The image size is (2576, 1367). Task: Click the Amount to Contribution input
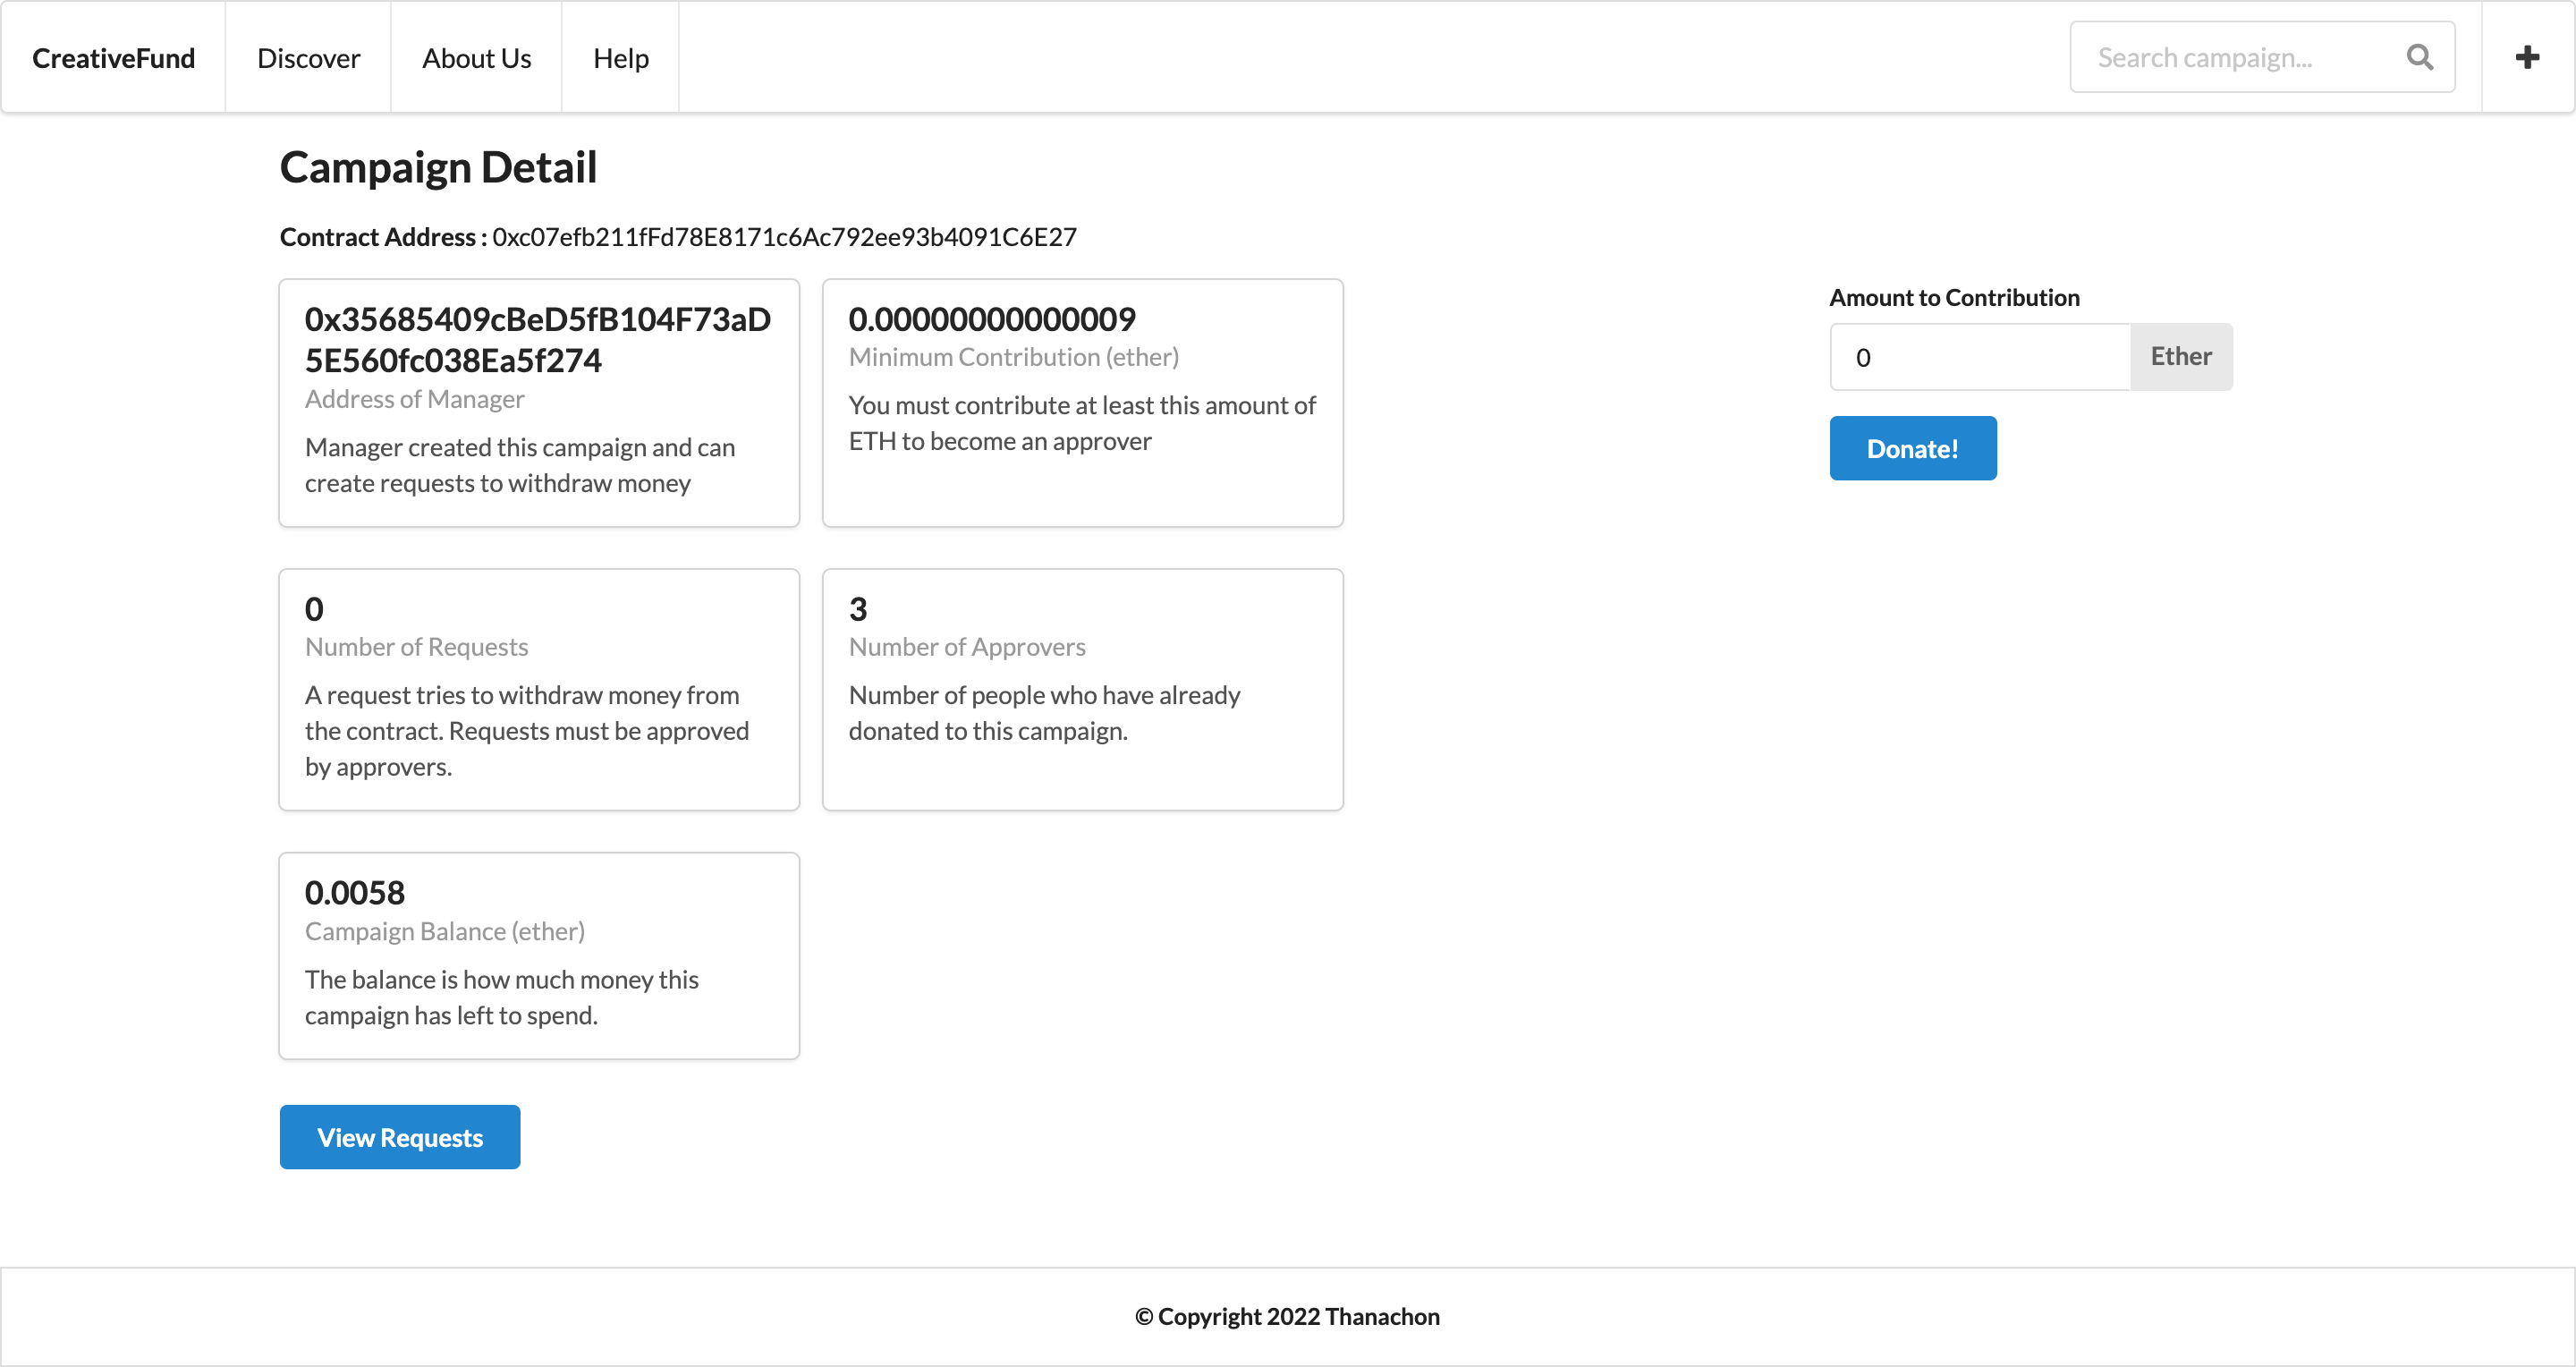tap(1979, 356)
